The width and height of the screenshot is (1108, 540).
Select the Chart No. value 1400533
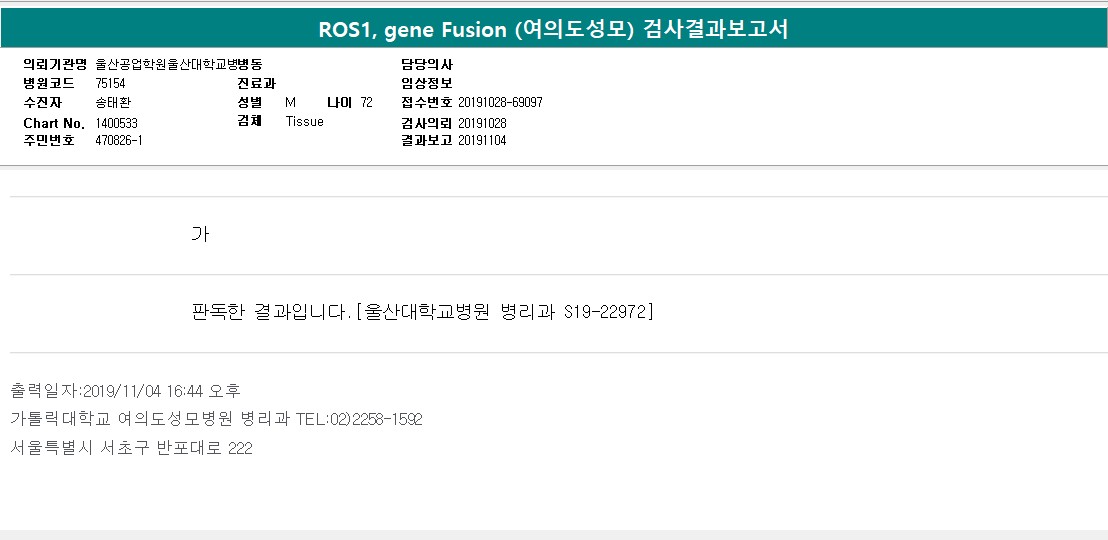tap(116, 123)
